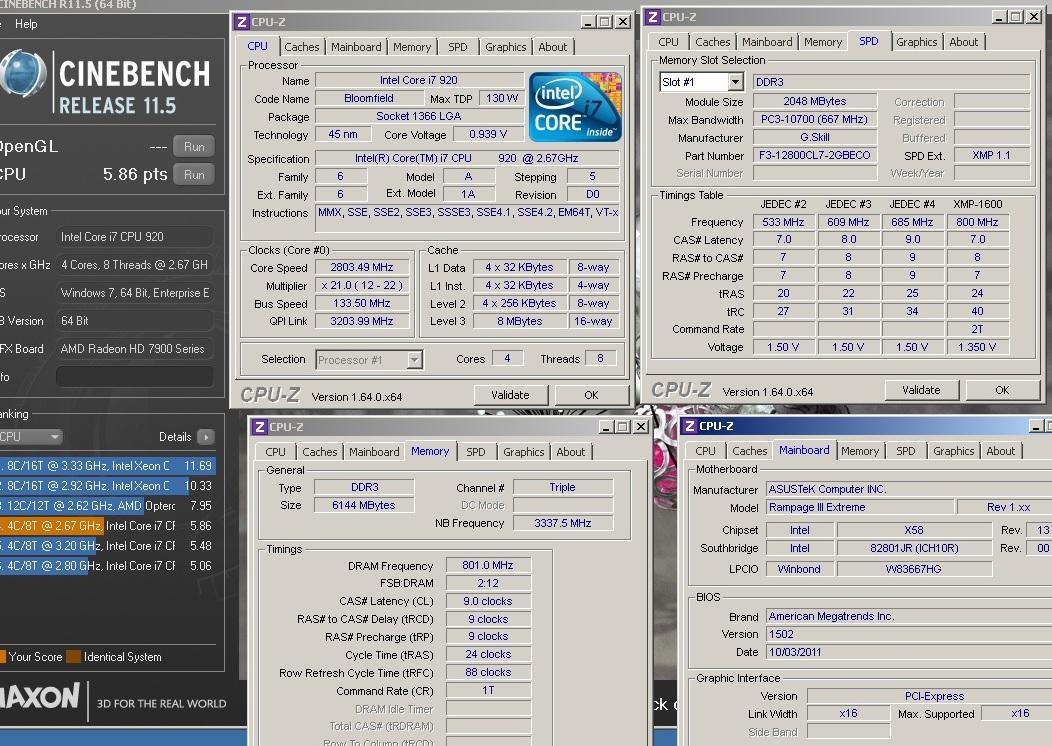Select the 8C/16T @ 3.33 GHz ranking row
Viewport: 1052px width, 746px height.
pos(107,466)
